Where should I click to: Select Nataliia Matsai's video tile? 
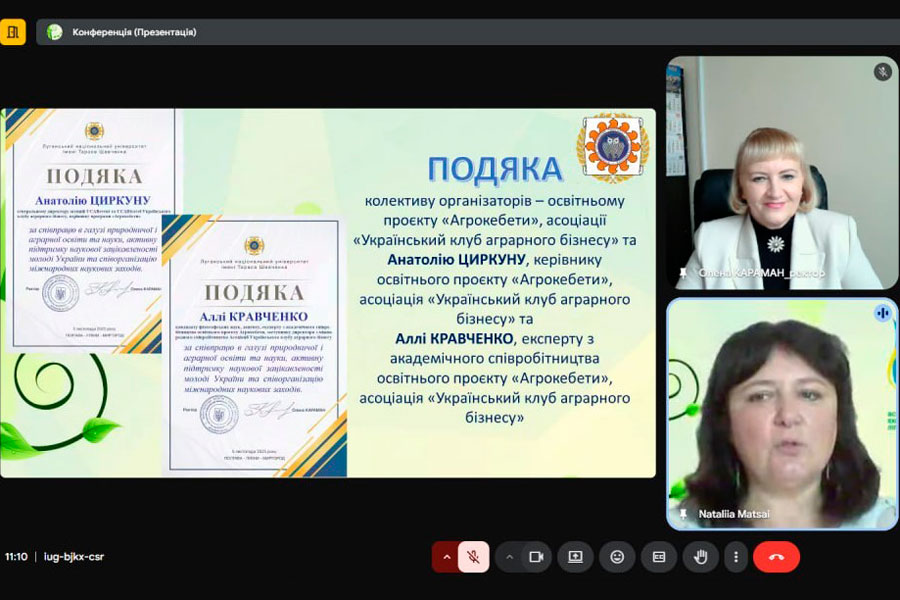click(782, 414)
